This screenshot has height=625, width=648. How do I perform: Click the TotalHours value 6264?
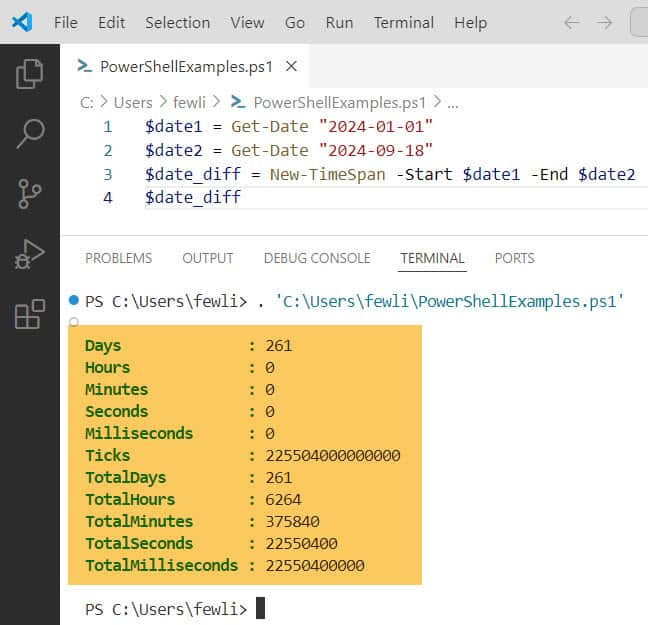(284, 499)
